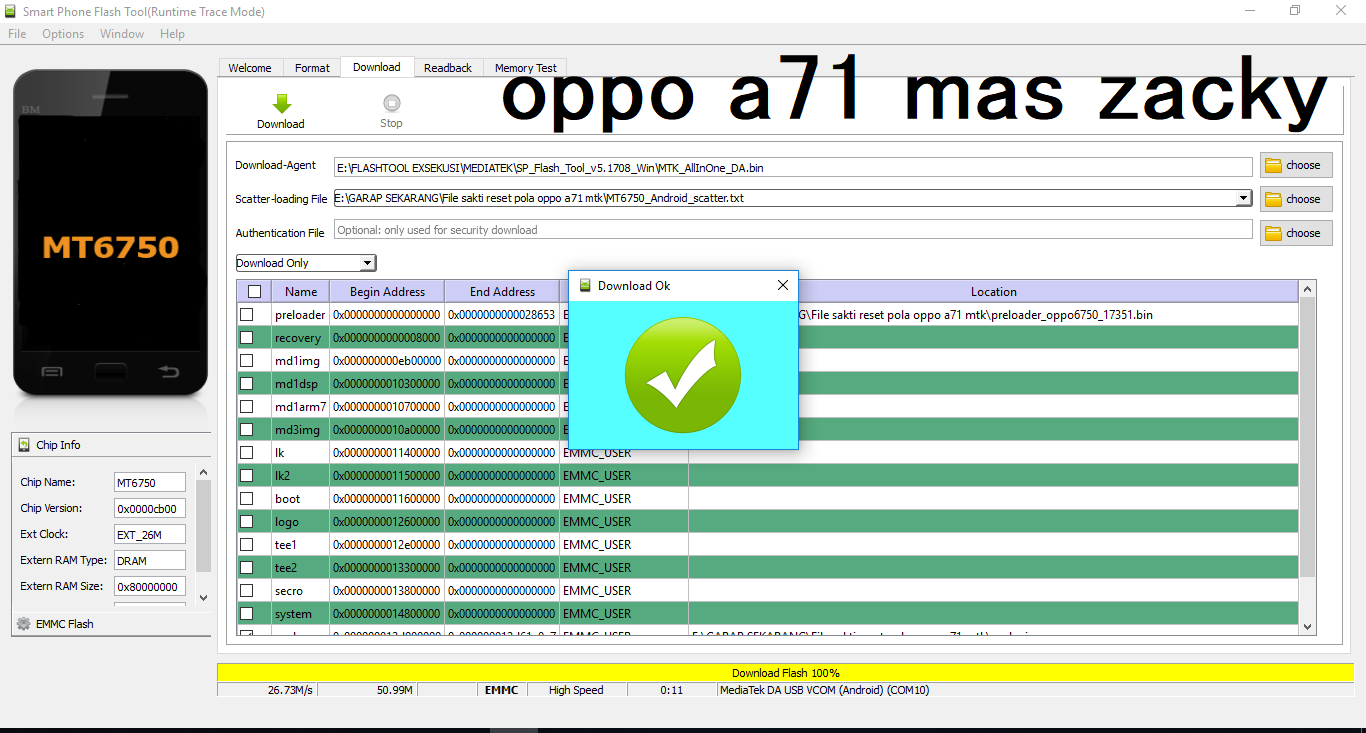
Task: Switch to the Memory Test tab
Action: pos(526,68)
